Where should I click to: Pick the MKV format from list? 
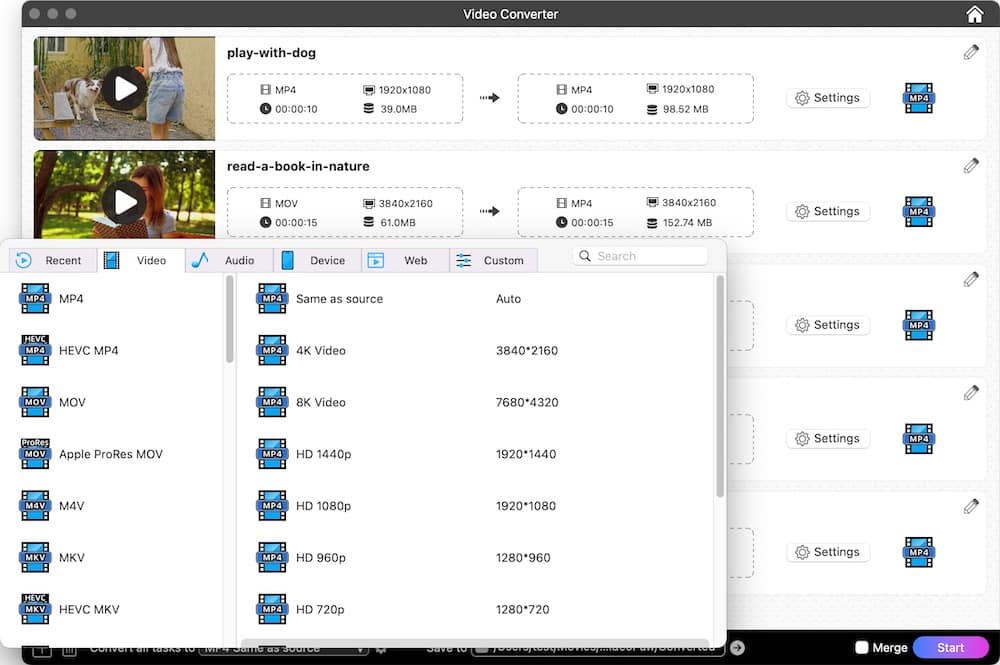click(x=72, y=557)
